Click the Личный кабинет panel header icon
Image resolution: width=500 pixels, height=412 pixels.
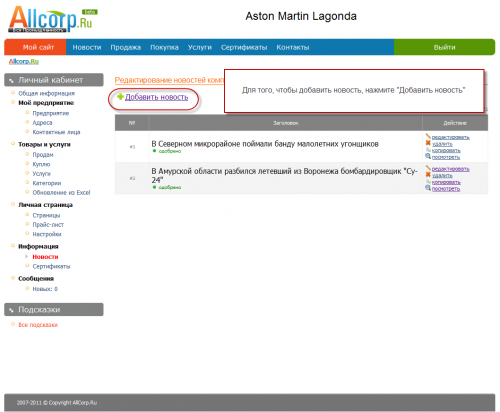[x=11, y=80]
